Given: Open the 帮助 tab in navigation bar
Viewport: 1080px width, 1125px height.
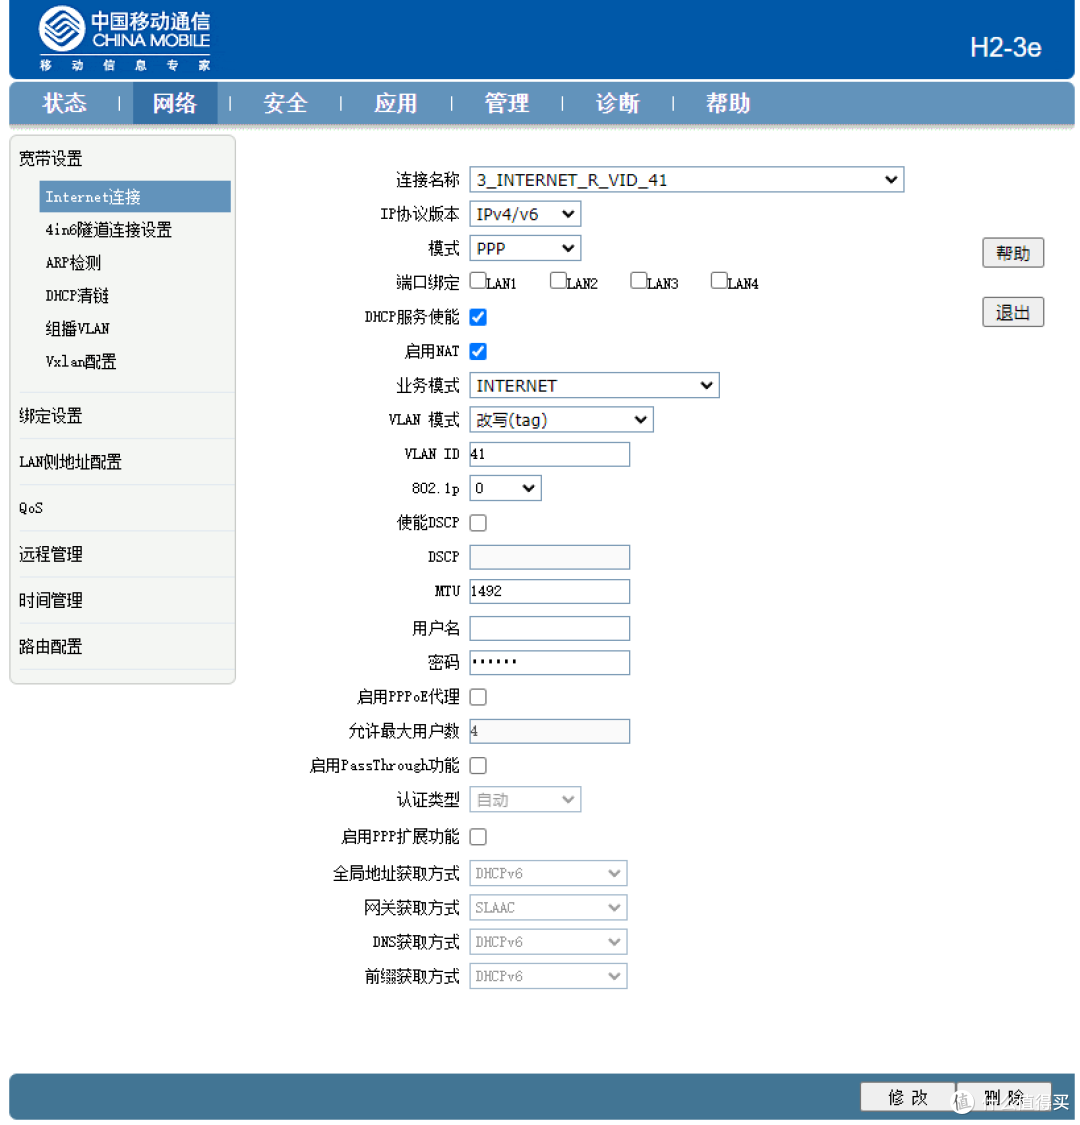Looking at the screenshot, I should click(728, 103).
